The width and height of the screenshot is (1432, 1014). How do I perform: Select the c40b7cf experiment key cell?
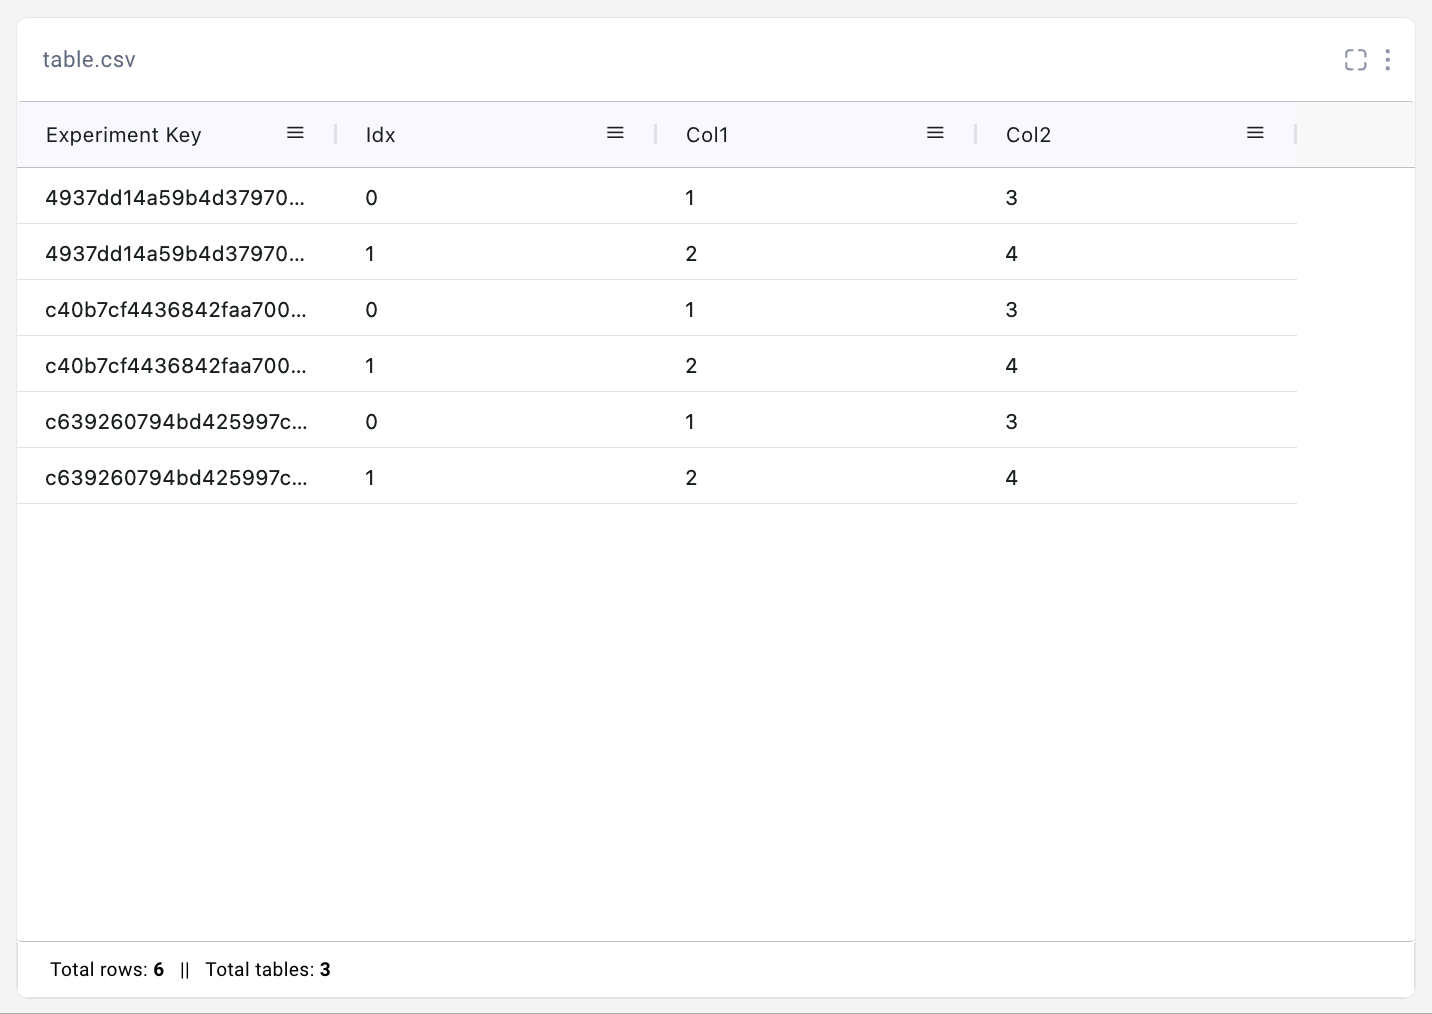[x=176, y=309]
